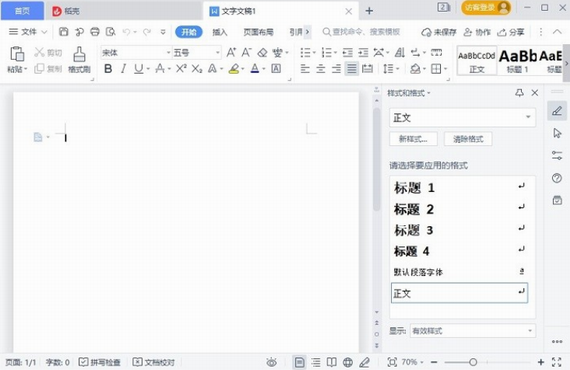Clear formatting with the eraser icon

(x=262, y=53)
